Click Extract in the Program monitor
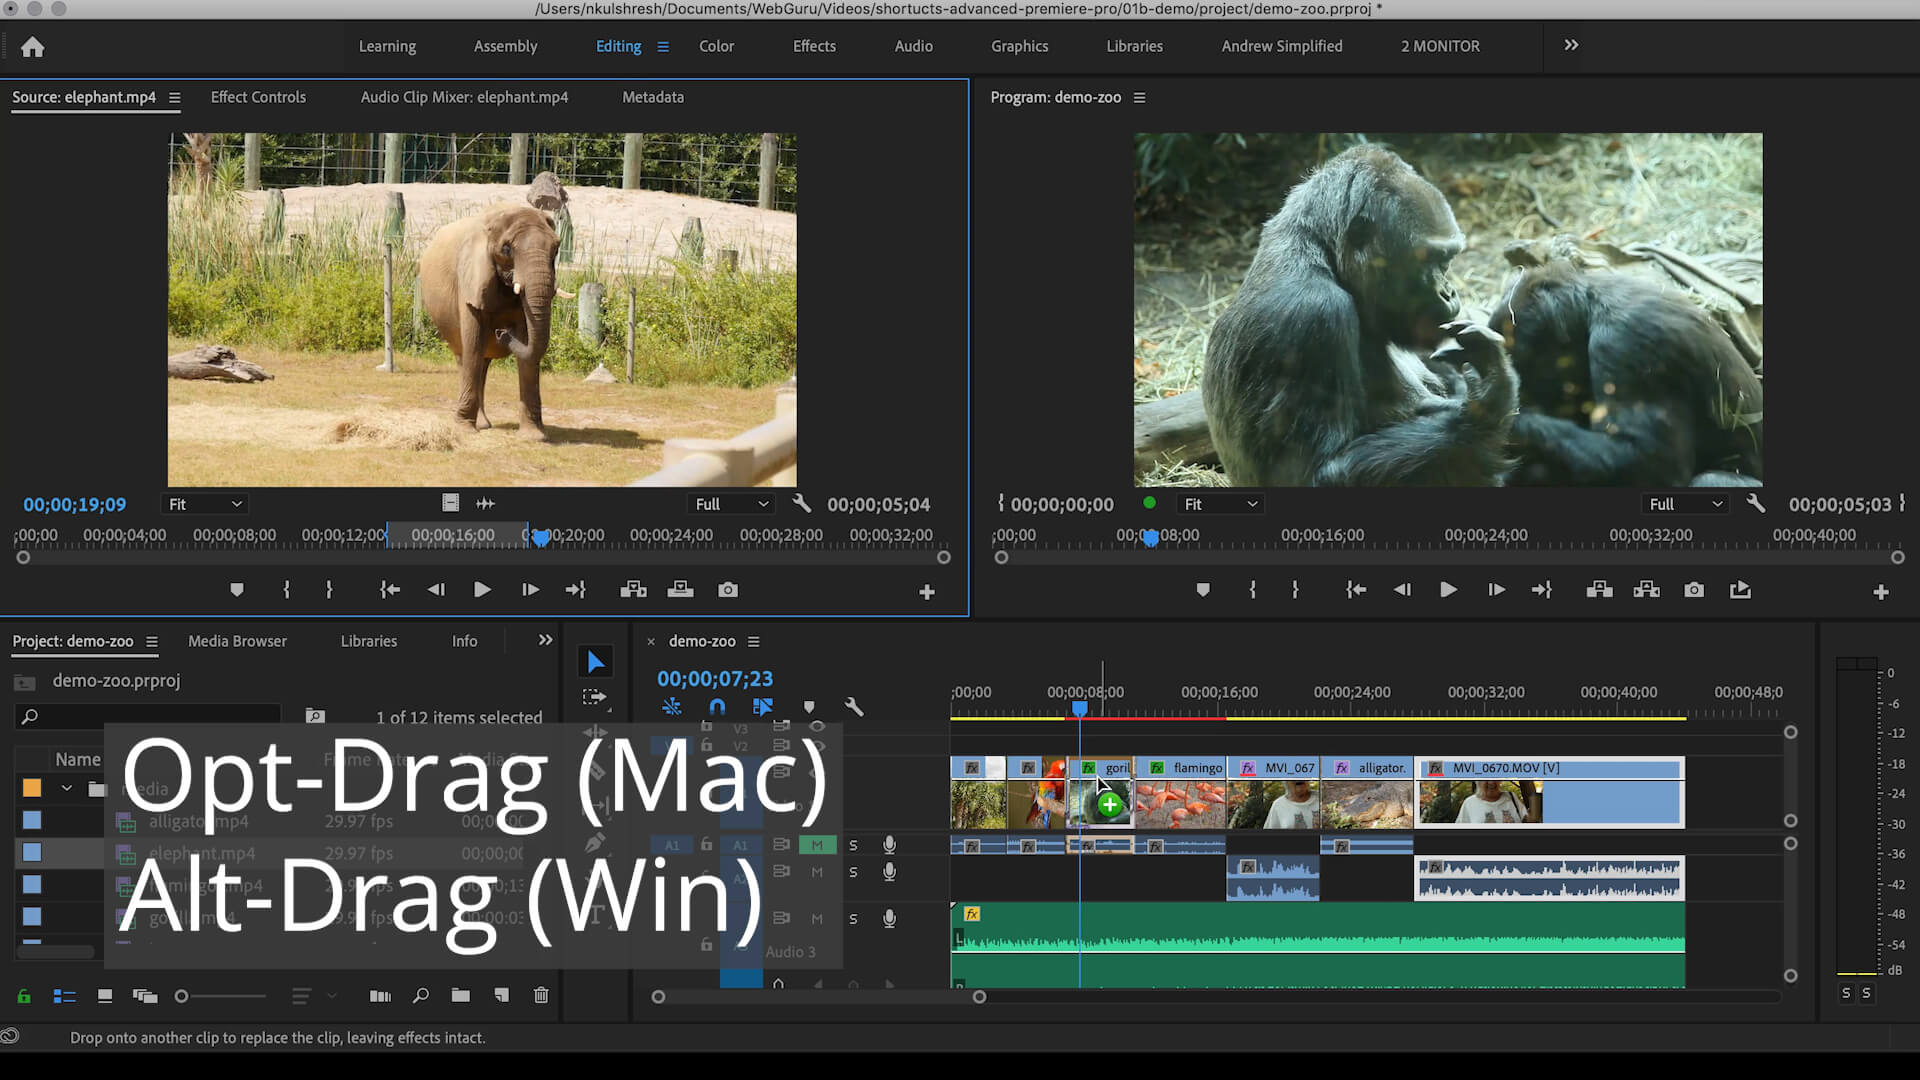The width and height of the screenshot is (1920, 1080). pyautogui.click(x=1646, y=590)
